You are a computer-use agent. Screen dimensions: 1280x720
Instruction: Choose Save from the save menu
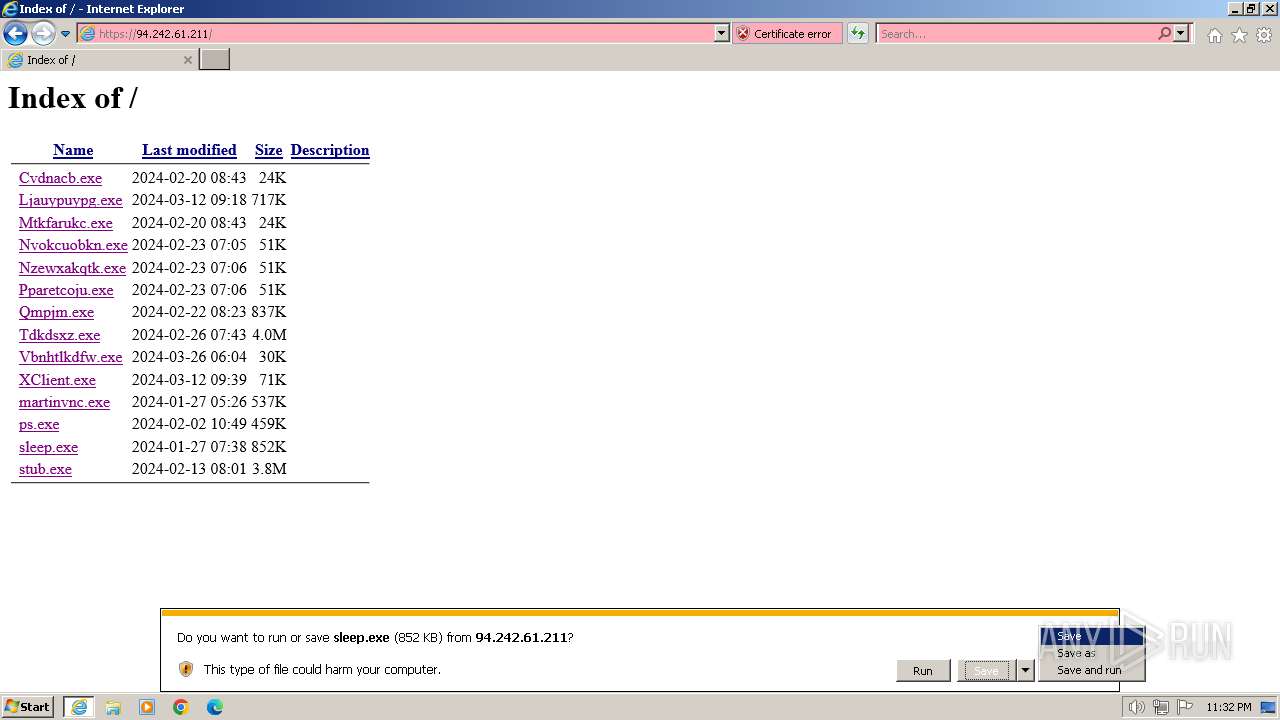click(1091, 636)
